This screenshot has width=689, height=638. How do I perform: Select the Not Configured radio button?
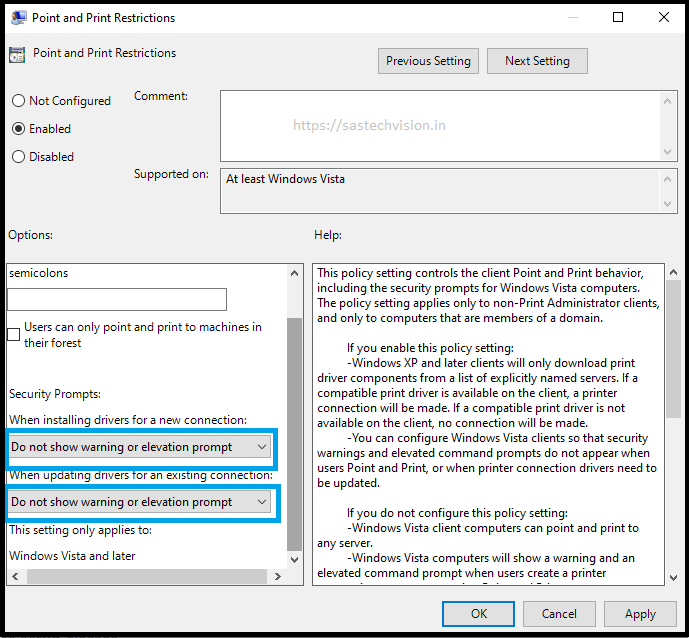[x=18, y=101]
